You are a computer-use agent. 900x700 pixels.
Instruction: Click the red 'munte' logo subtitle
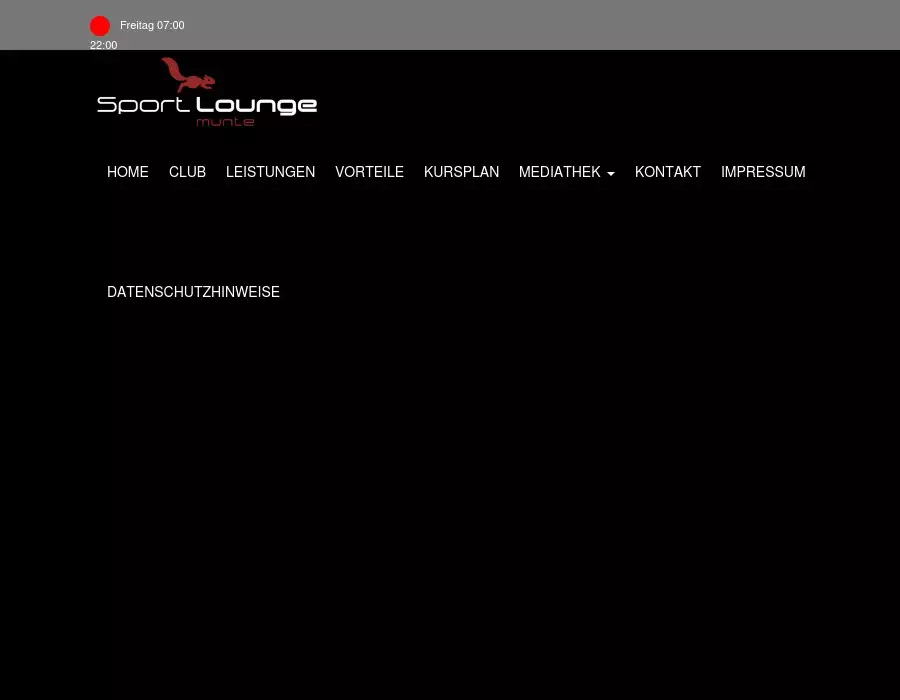[225, 122]
